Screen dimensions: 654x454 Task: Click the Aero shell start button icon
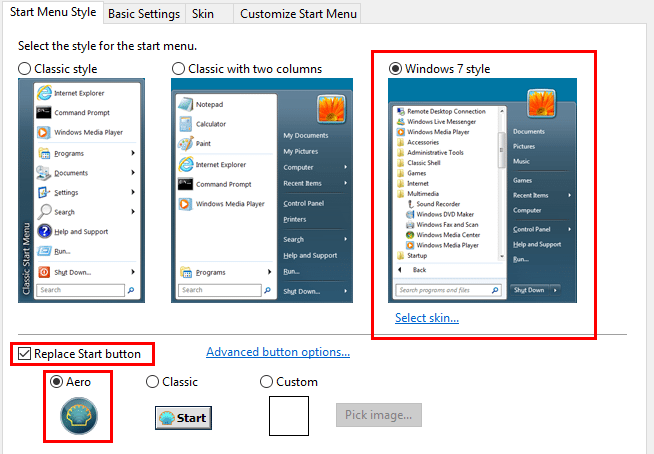tap(79, 416)
